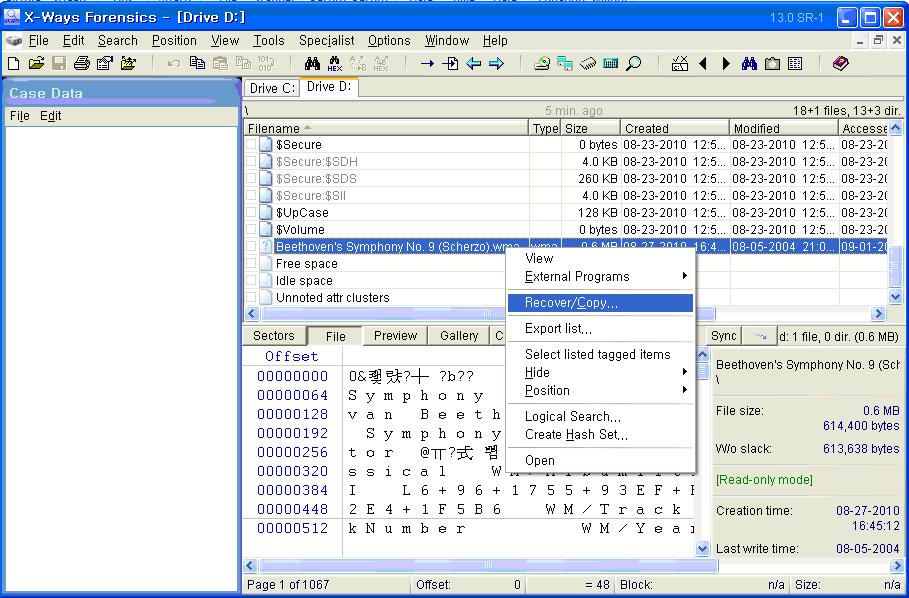Click the right black triangle toolbar icon

tap(726, 63)
